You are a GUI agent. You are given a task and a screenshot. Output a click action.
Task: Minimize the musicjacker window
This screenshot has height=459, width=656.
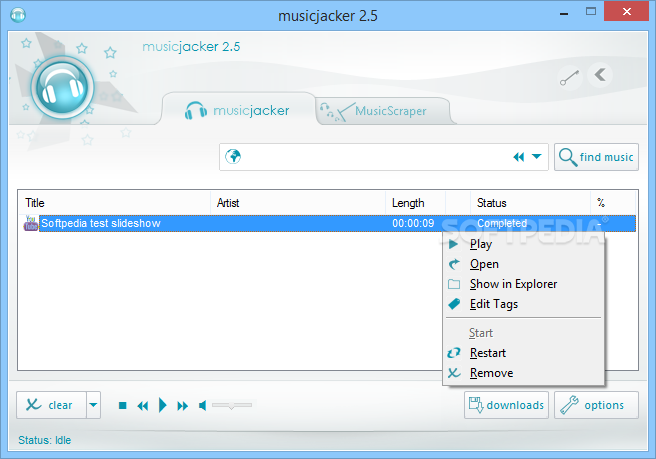click(564, 13)
